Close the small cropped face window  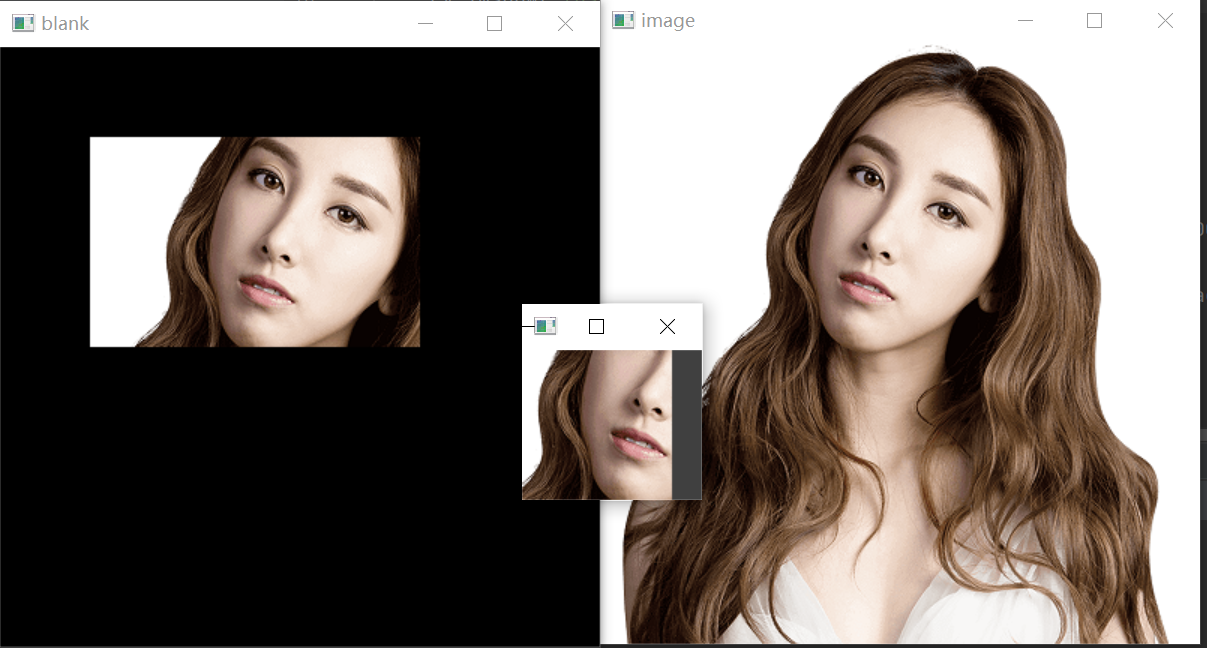click(667, 326)
